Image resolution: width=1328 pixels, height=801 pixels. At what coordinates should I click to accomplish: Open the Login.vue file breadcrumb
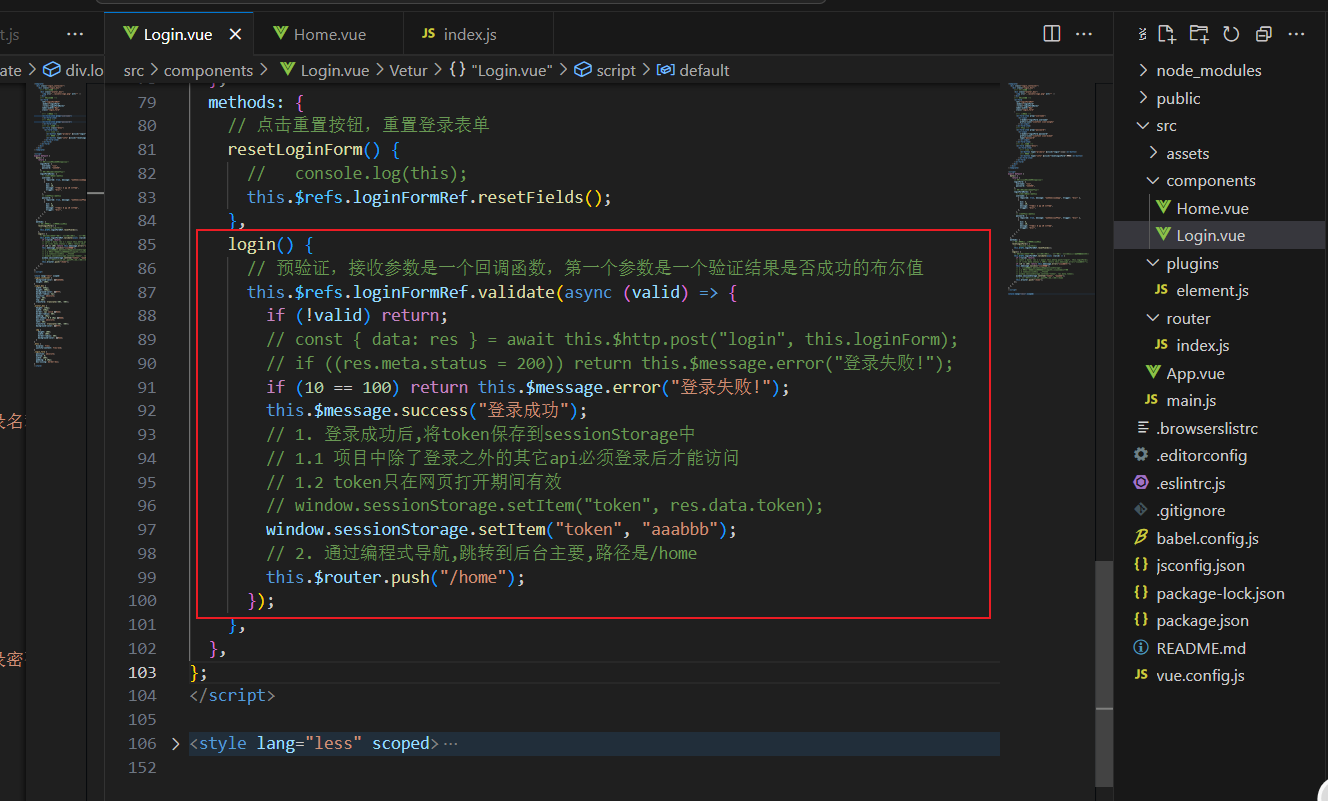[x=324, y=70]
